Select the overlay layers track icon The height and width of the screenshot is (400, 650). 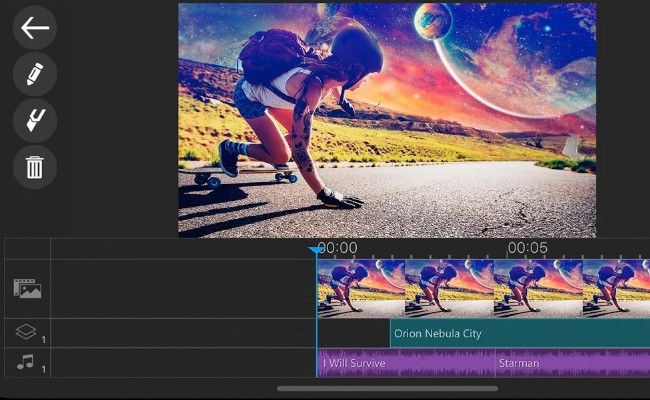pyautogui.click(x=27, y=333)
